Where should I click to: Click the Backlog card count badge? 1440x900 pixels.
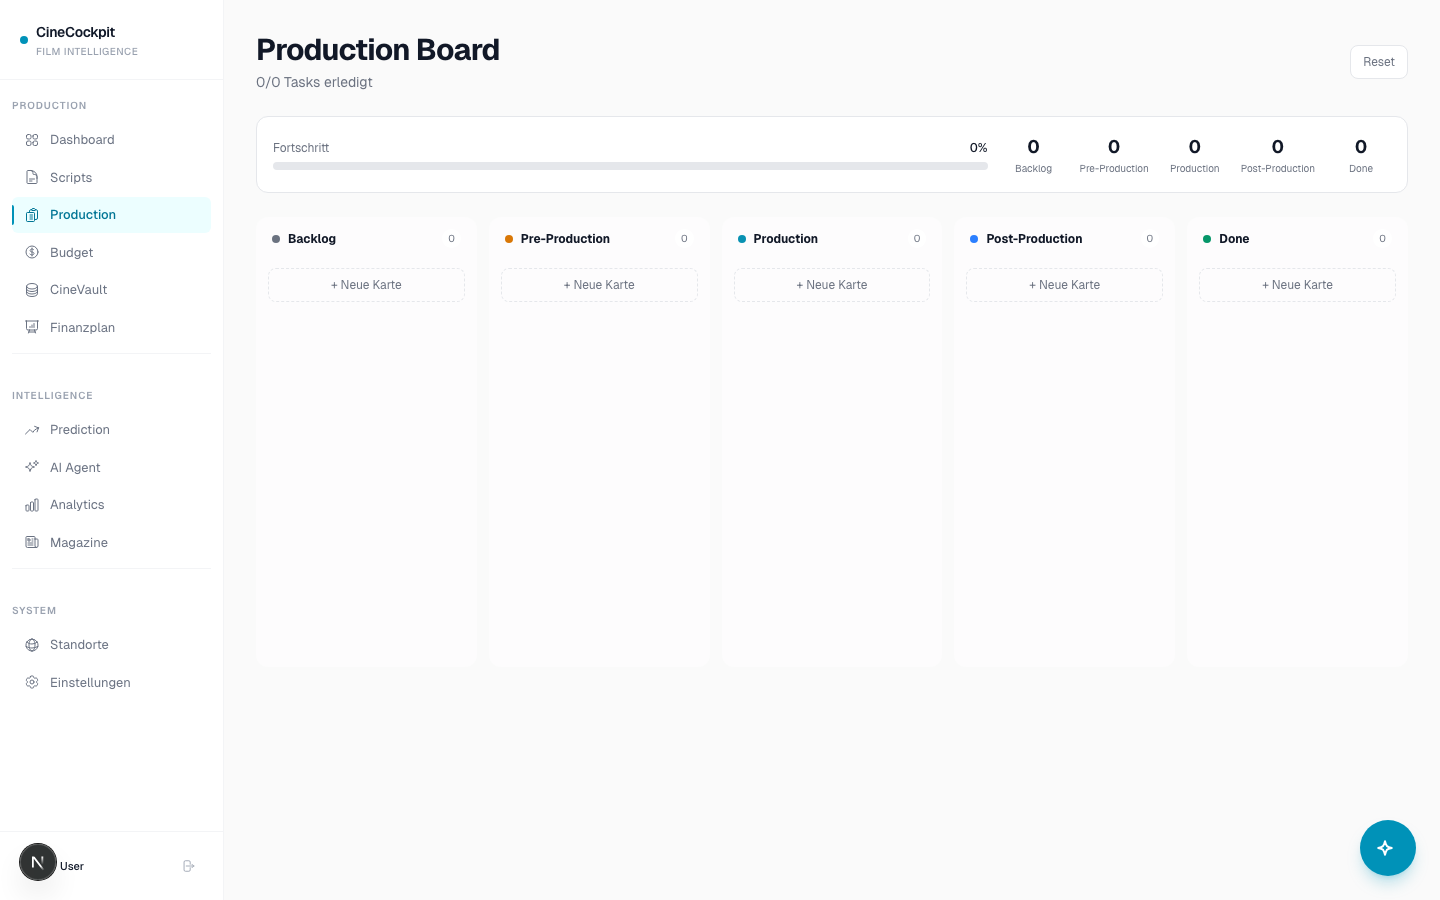[x=451, y=238]
